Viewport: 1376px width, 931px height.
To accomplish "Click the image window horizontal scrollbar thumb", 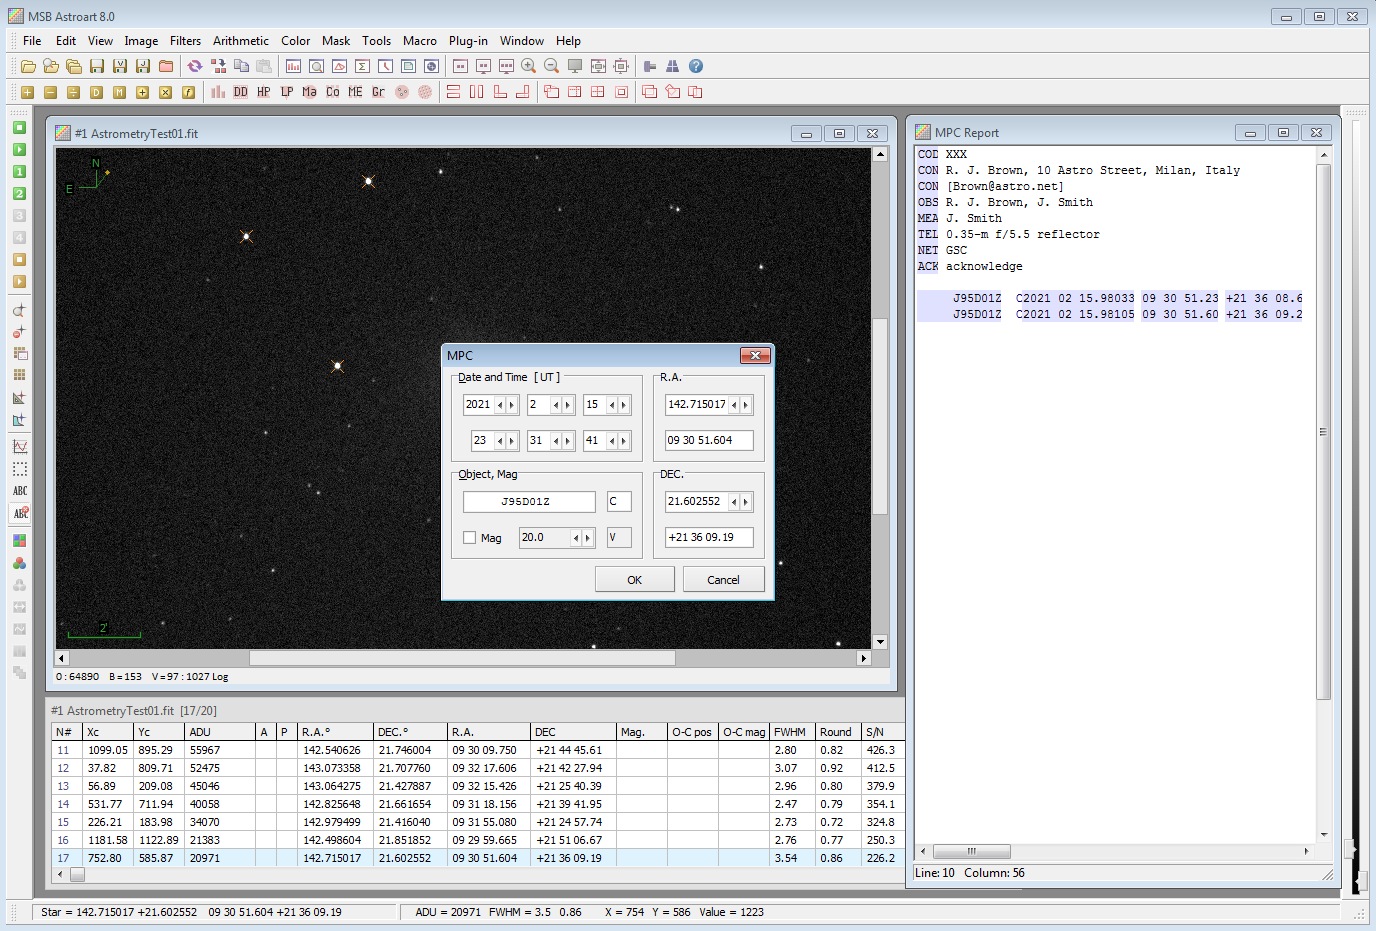I will pos(462,658).
